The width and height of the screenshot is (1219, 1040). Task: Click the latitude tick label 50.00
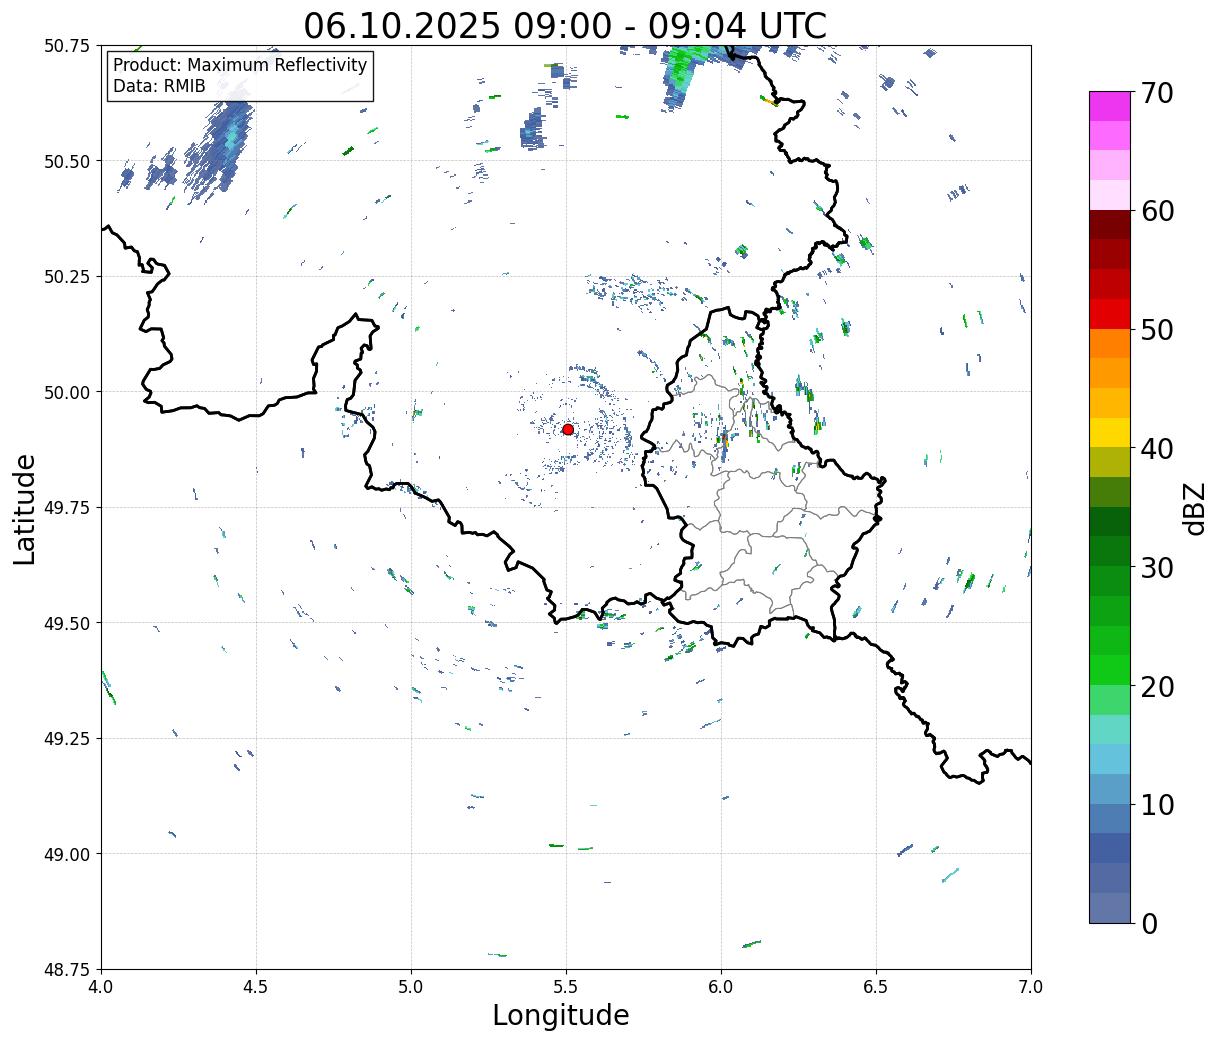coord(67,392)
